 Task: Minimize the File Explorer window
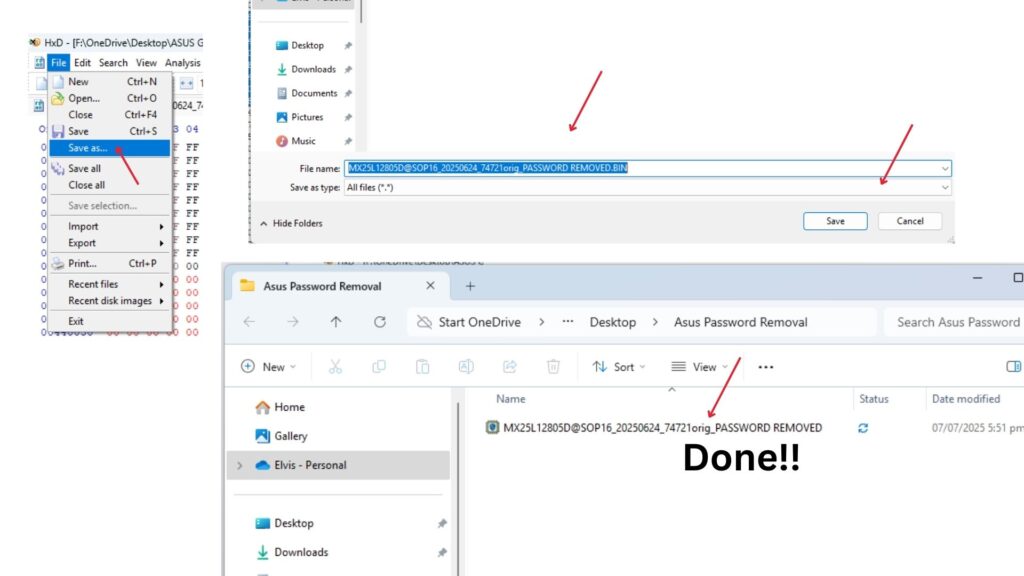[x=977, y=278]
